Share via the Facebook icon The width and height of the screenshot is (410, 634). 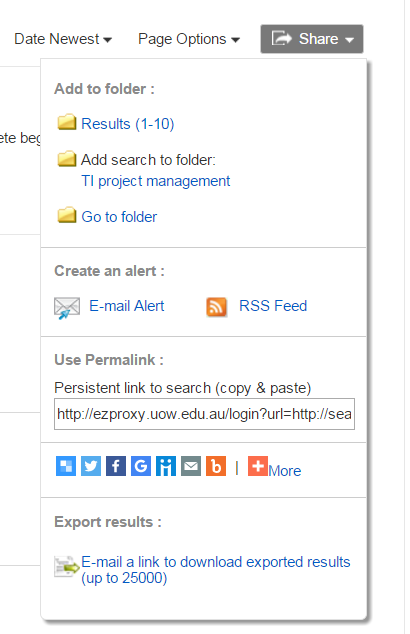tap(116, 466)
